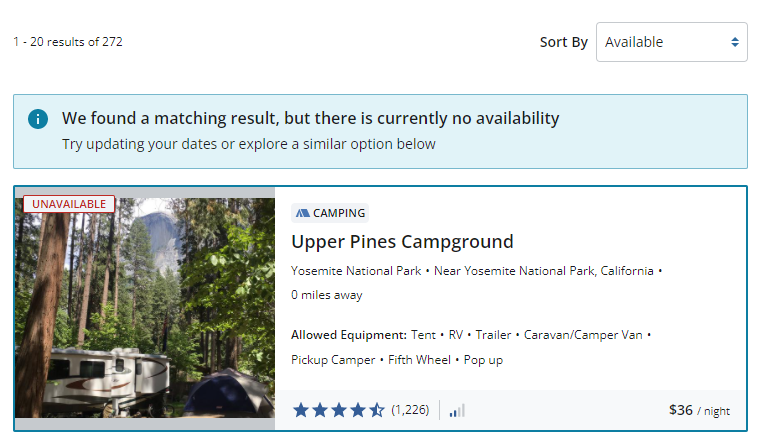Click the Allowed Equipment label
The width and height of the screenshot is (758, 447).
pyautogui.click(x=349, y=335)
